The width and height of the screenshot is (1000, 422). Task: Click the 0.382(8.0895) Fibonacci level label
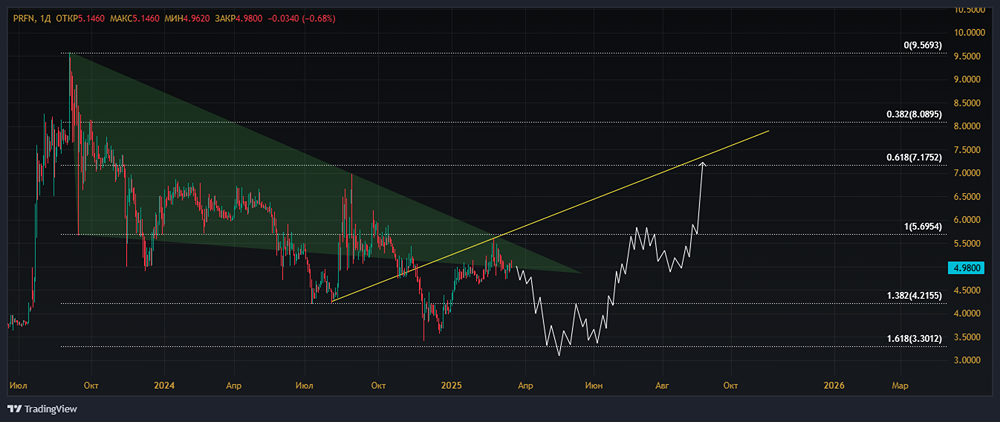tap(912, 115)
